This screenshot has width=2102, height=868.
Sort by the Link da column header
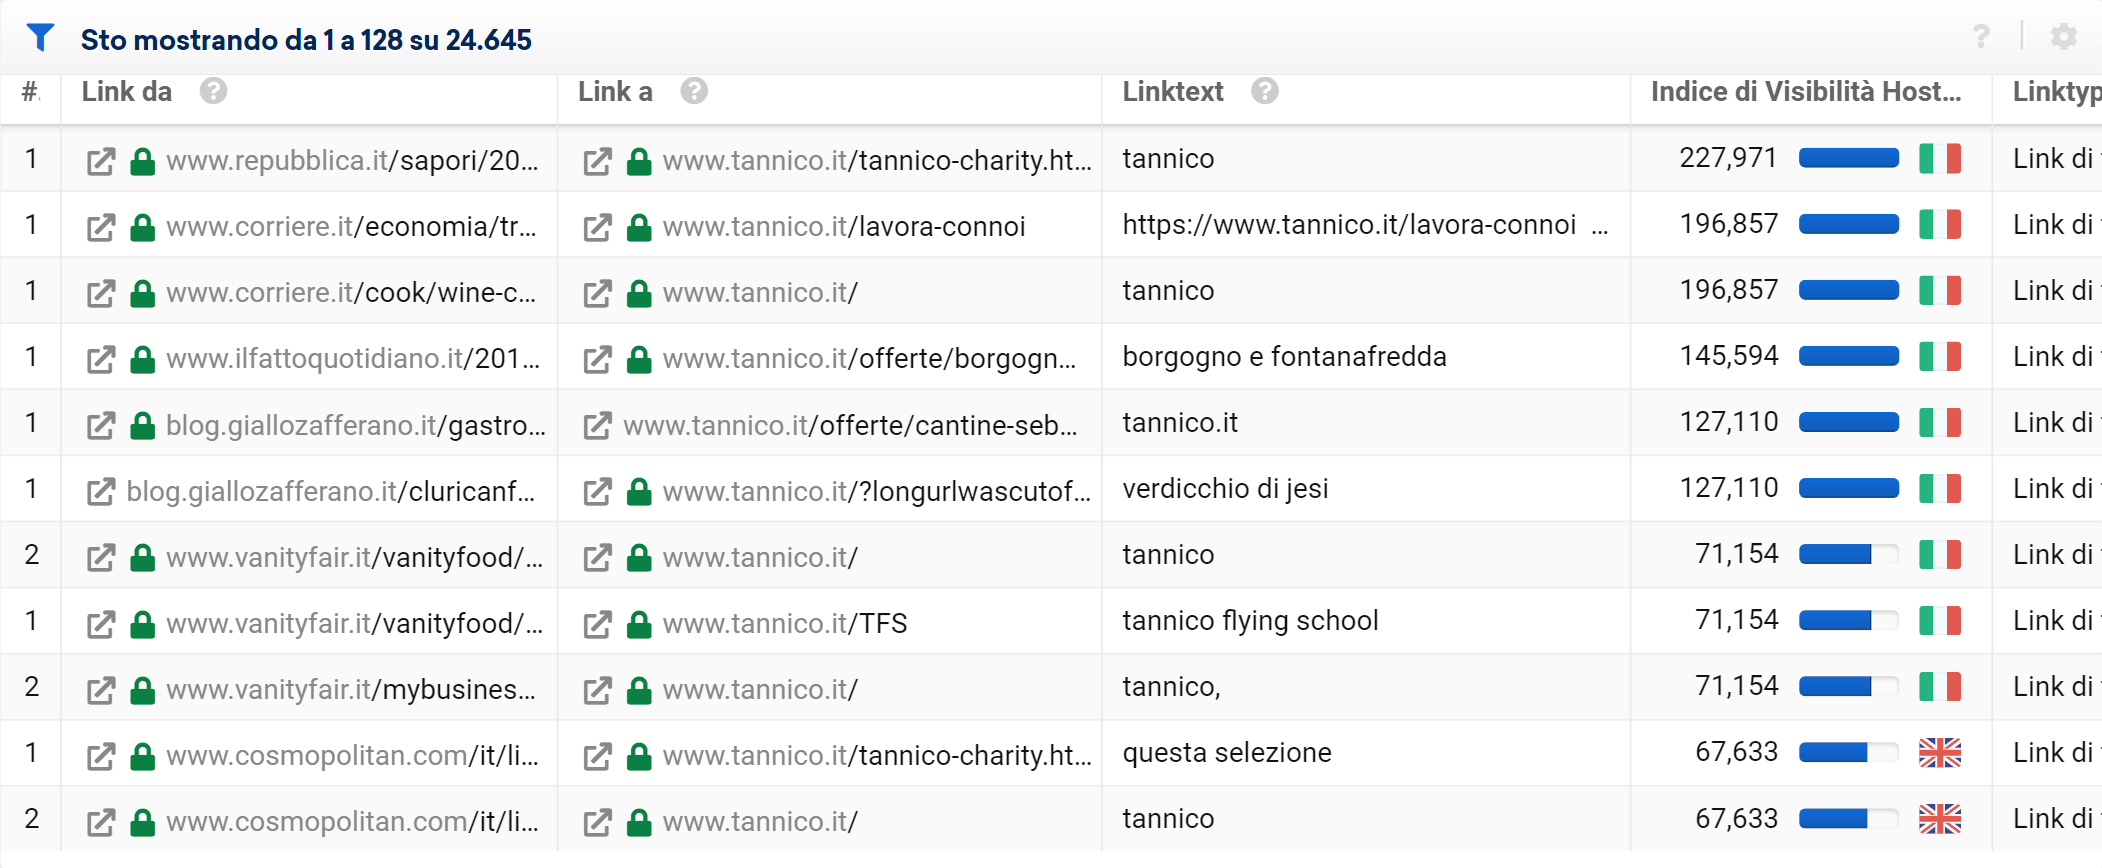(127, 91)
